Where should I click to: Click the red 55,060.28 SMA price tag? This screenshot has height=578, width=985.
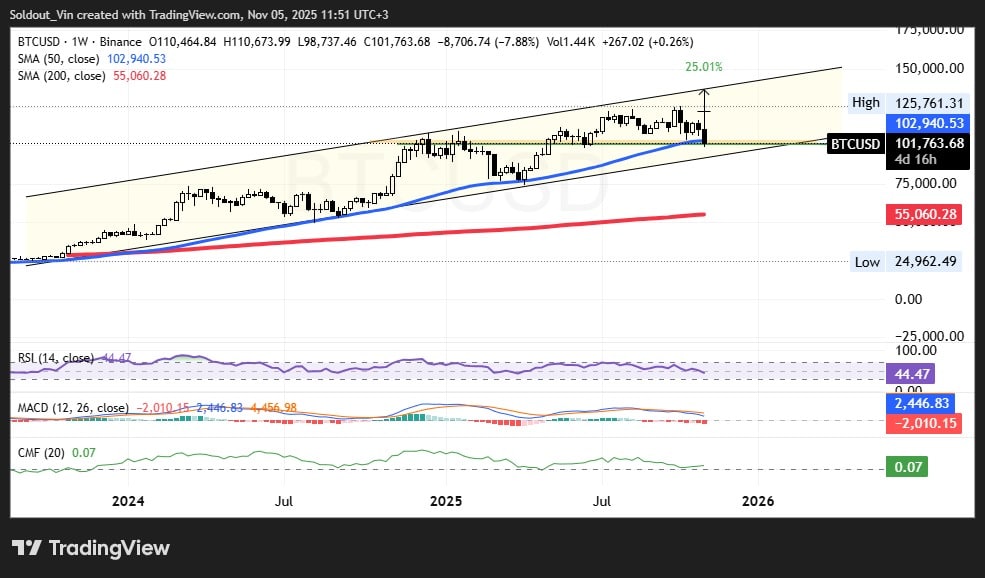tap(926, 215)
